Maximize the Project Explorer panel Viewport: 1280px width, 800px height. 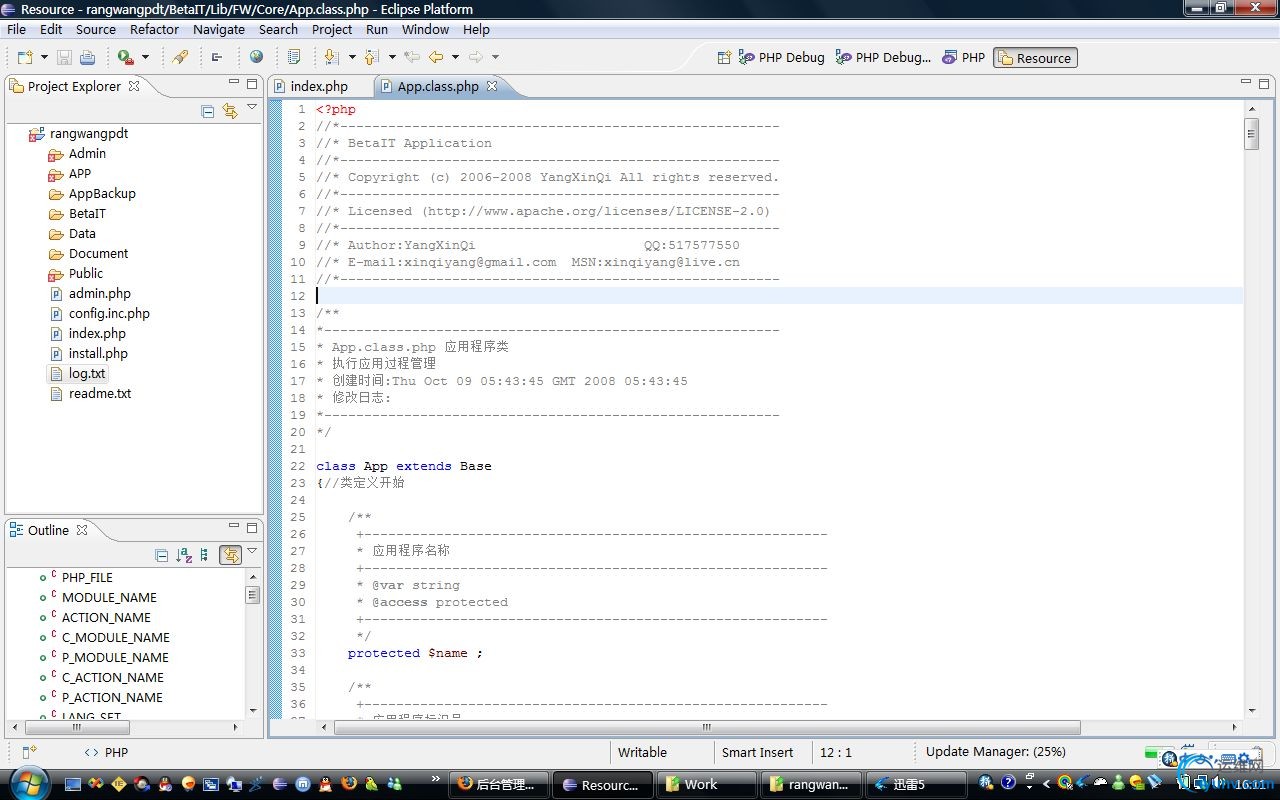click(252, 83)
